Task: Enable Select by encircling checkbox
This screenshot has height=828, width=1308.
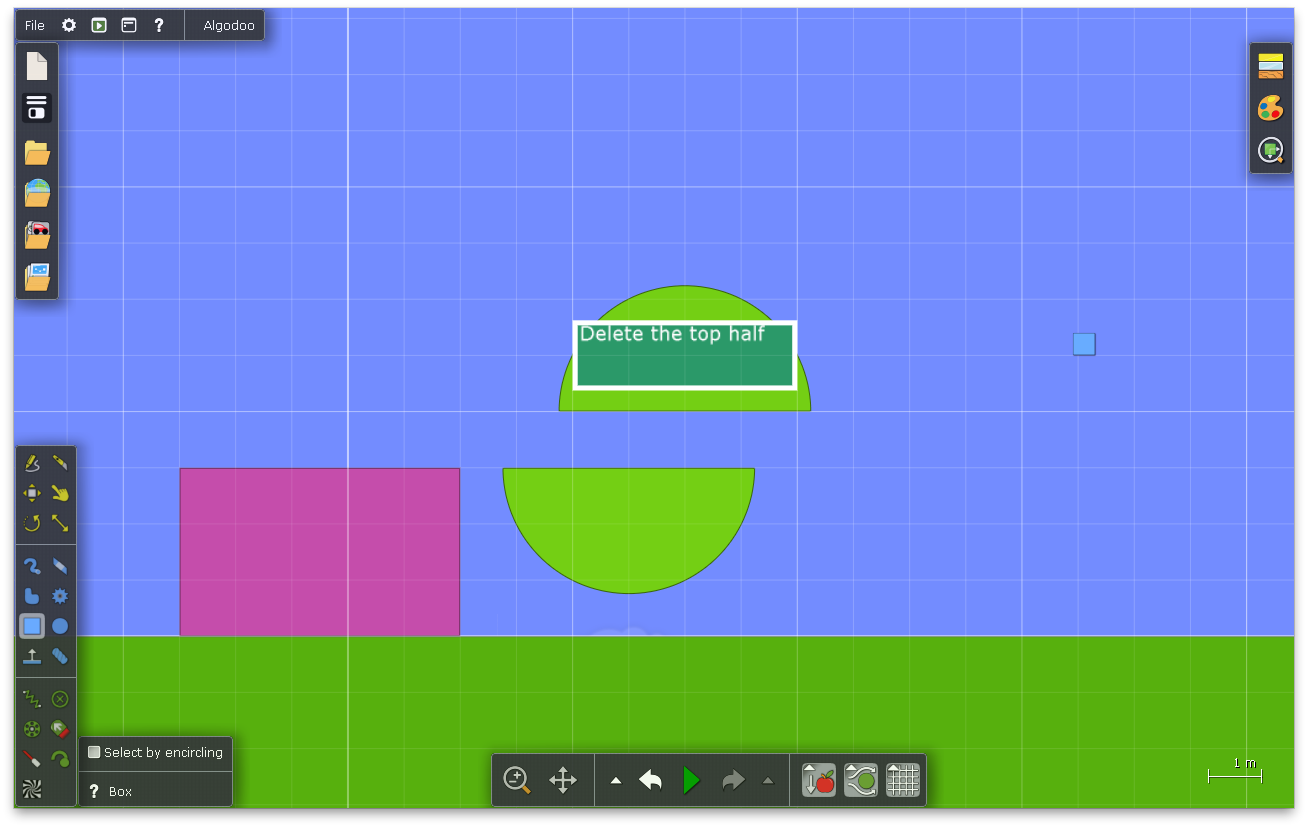Action: tap(95, 752)
